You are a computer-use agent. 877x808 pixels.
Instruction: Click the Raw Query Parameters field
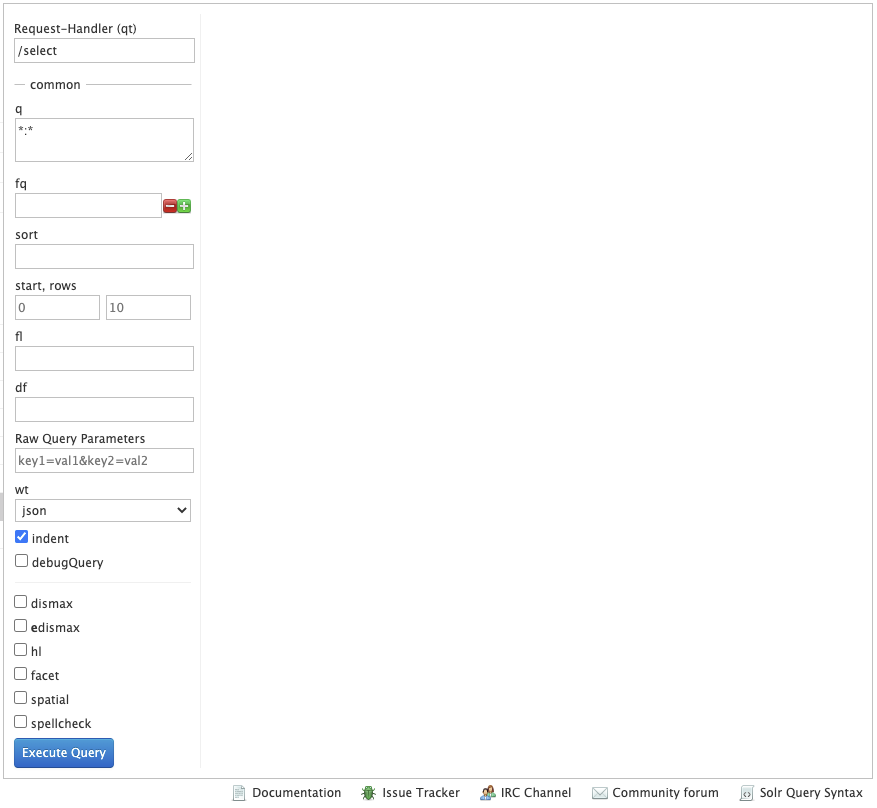click(x=105, y=461)
